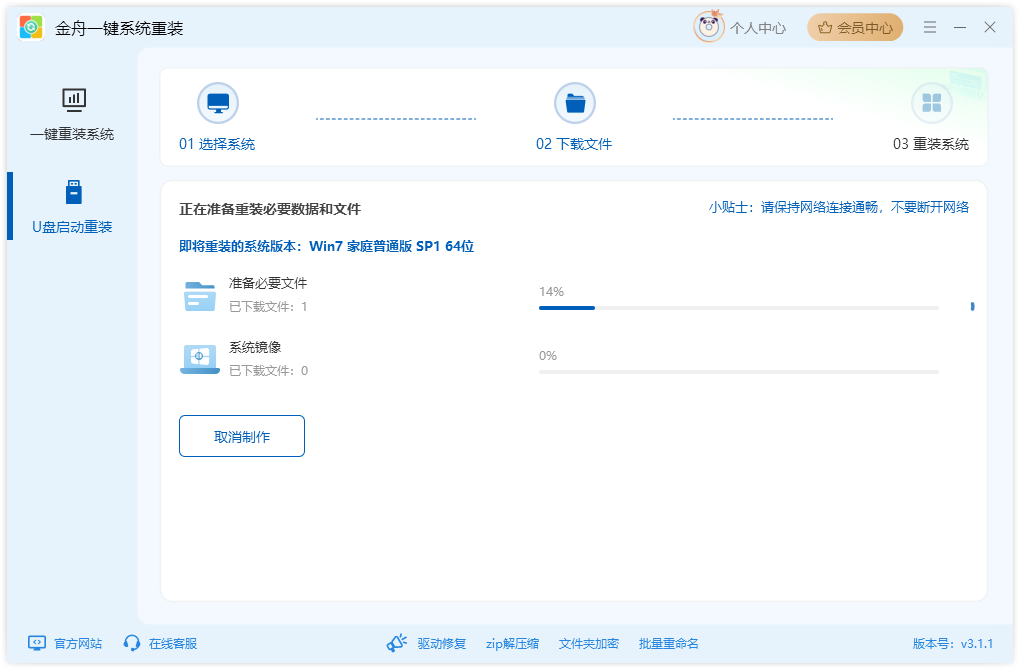Click the 准备必要文件 folder icon

point(200,296)
